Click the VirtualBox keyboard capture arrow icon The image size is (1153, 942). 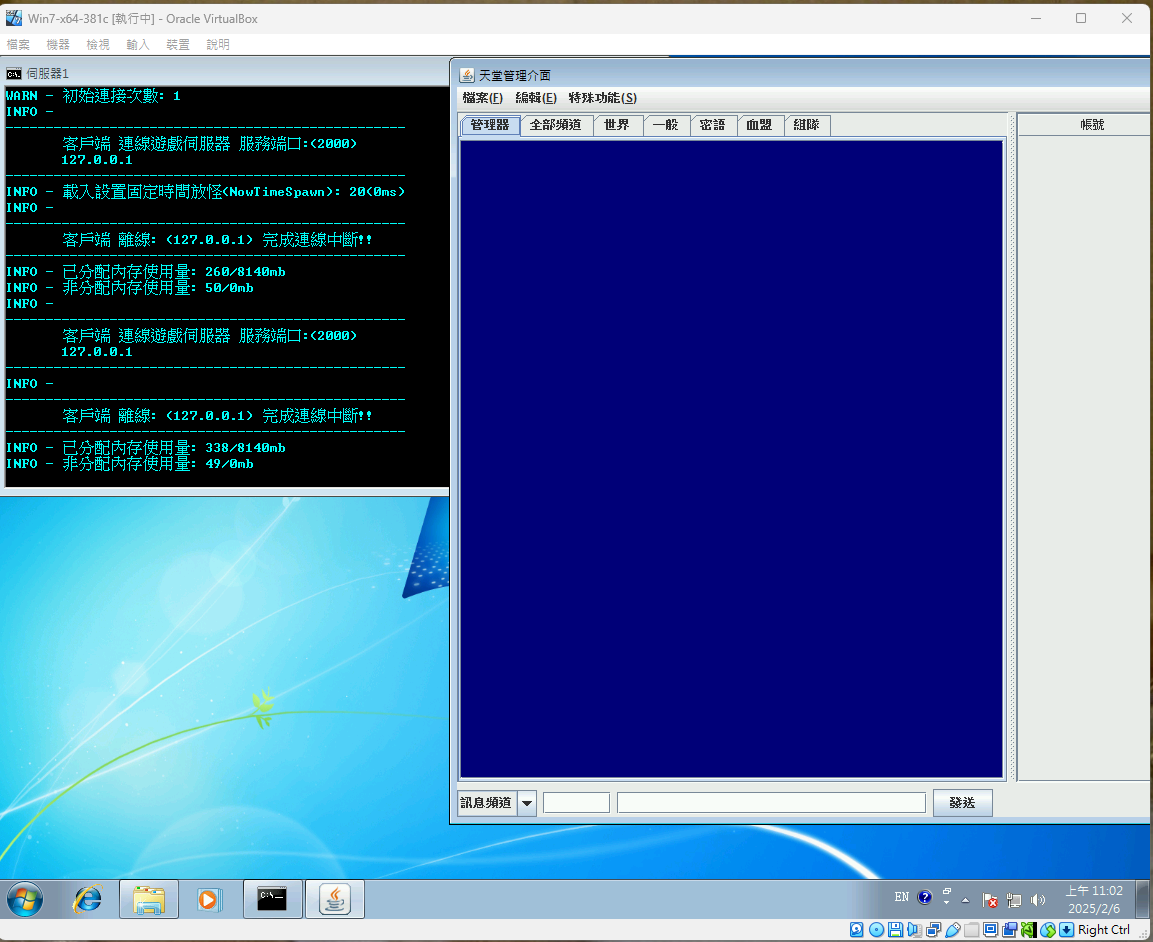coord(1066,929)
